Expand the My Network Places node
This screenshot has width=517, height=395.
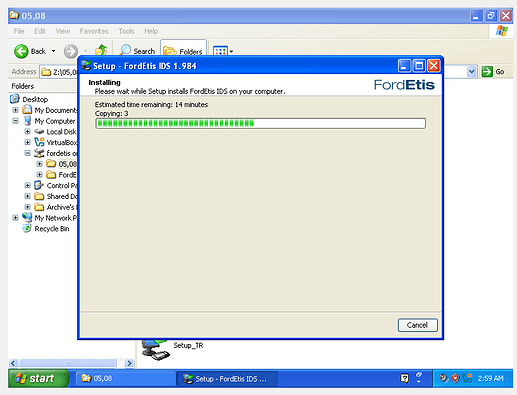[x=15, y=218]
